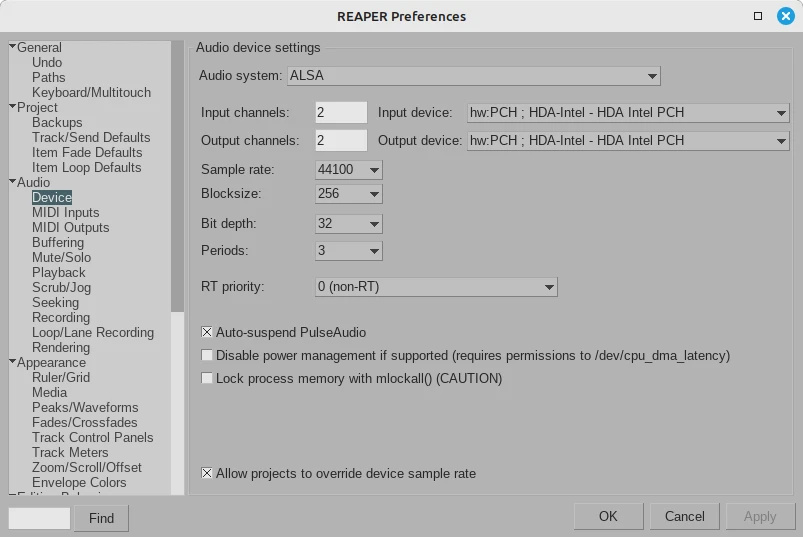This screenshot has height=537, width=803.
Task: Open MIDI Outputs page
Action: tap(71, 227)
